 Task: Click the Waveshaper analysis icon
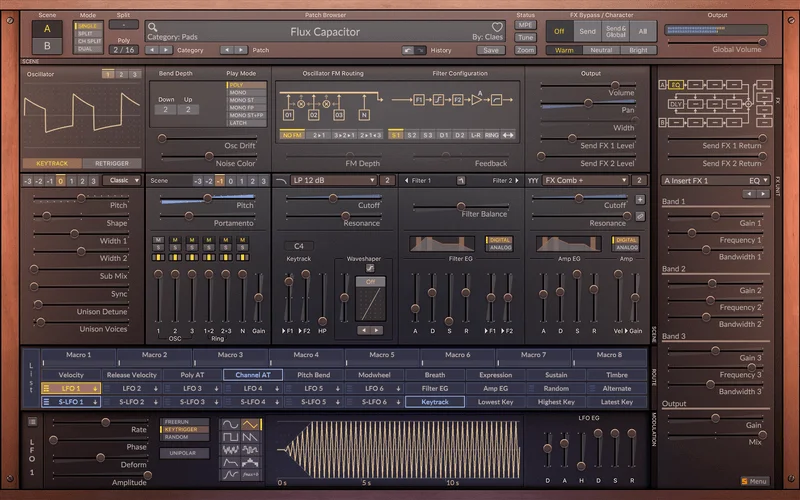point(370,268)
